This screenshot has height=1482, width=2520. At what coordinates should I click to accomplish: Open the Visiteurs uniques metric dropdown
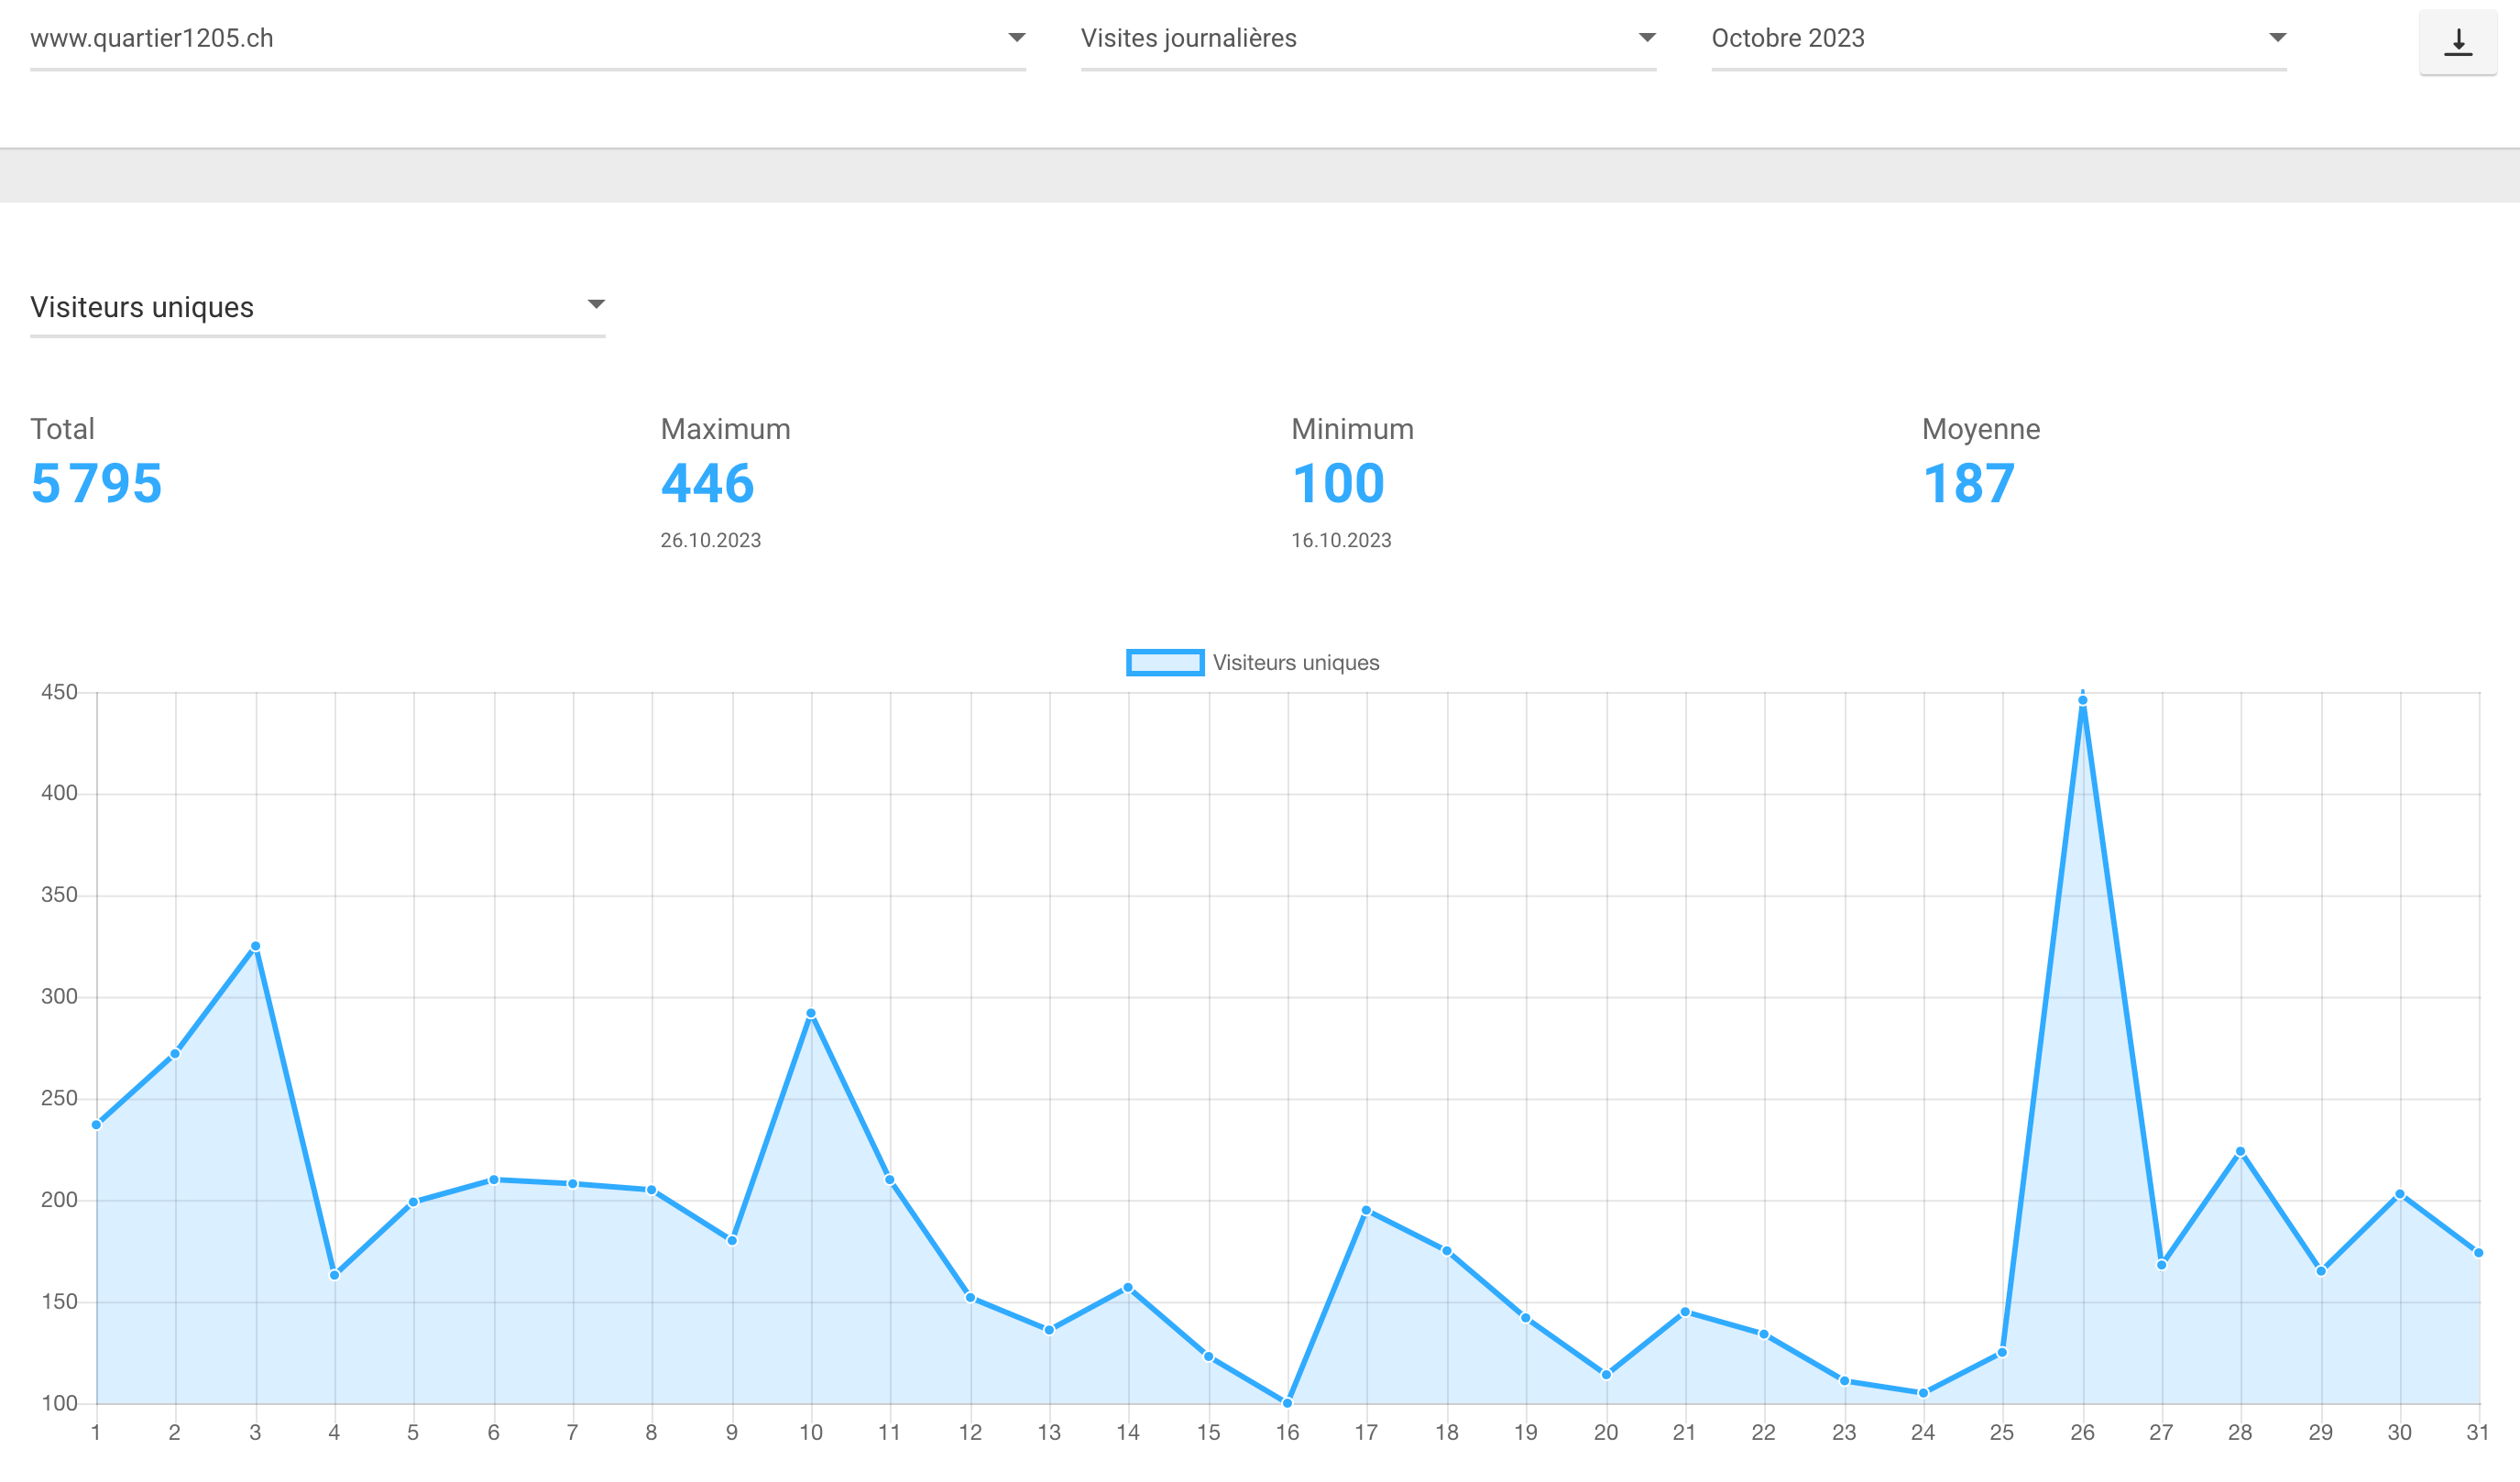[x=318, y=307]
